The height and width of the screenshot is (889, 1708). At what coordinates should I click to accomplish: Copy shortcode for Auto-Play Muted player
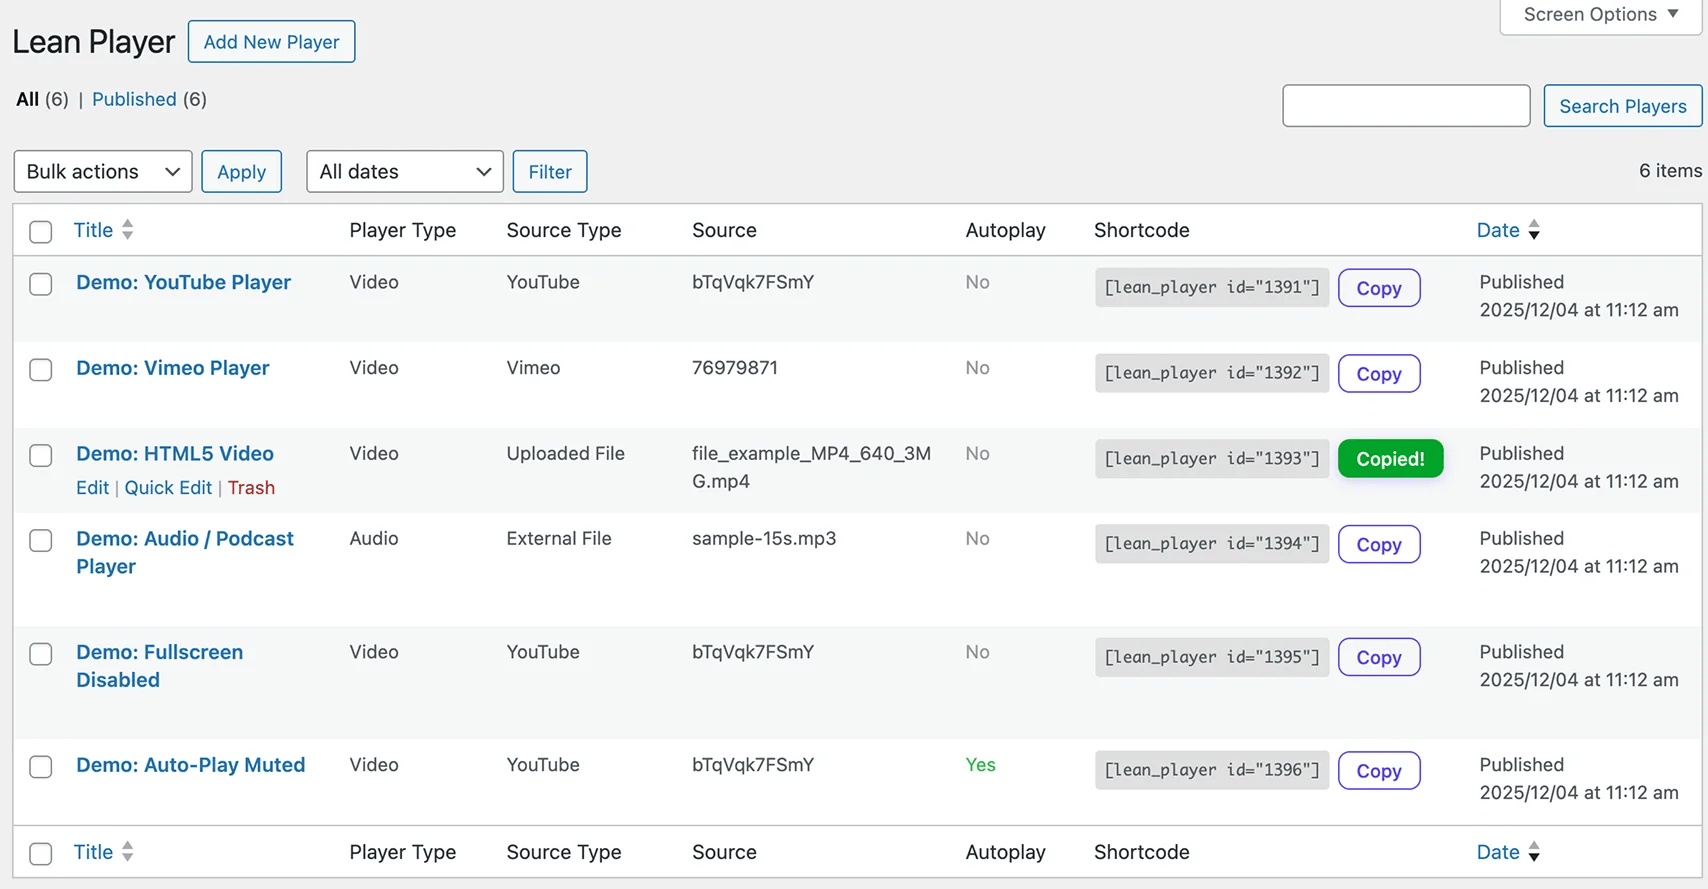coord(1378,771)
